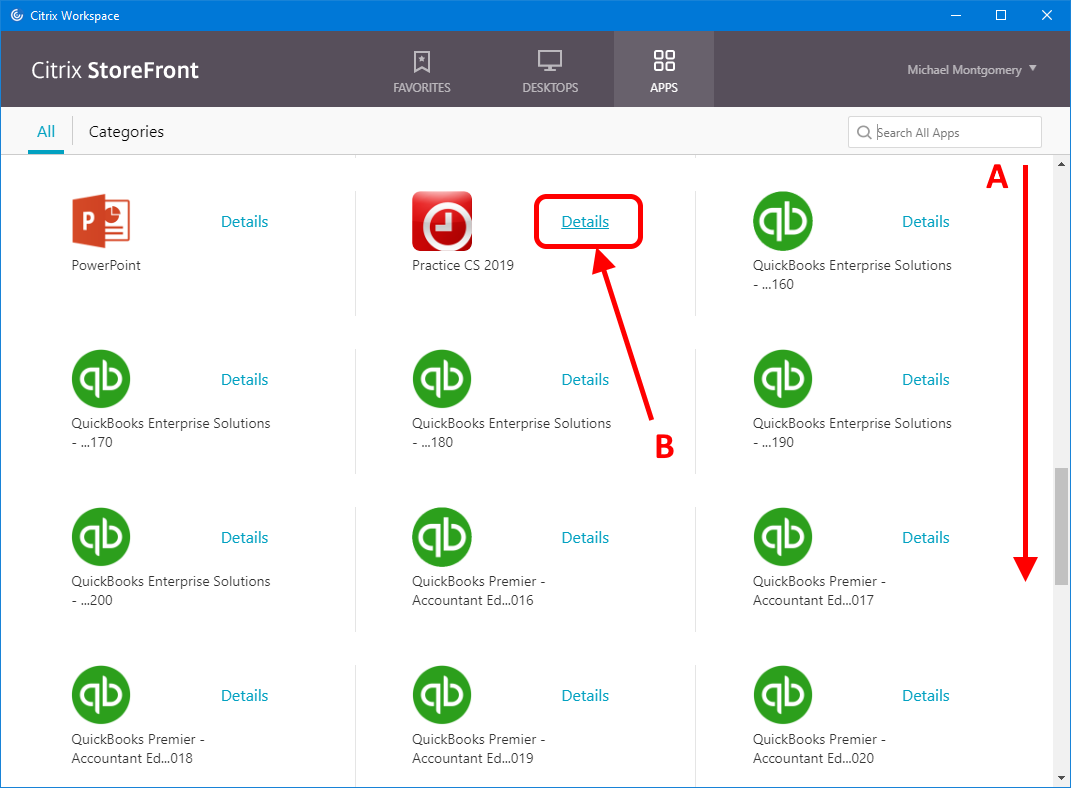Open the Practice CS 2019 app icon
This screenshot has height=788, width=1071.
442,221
